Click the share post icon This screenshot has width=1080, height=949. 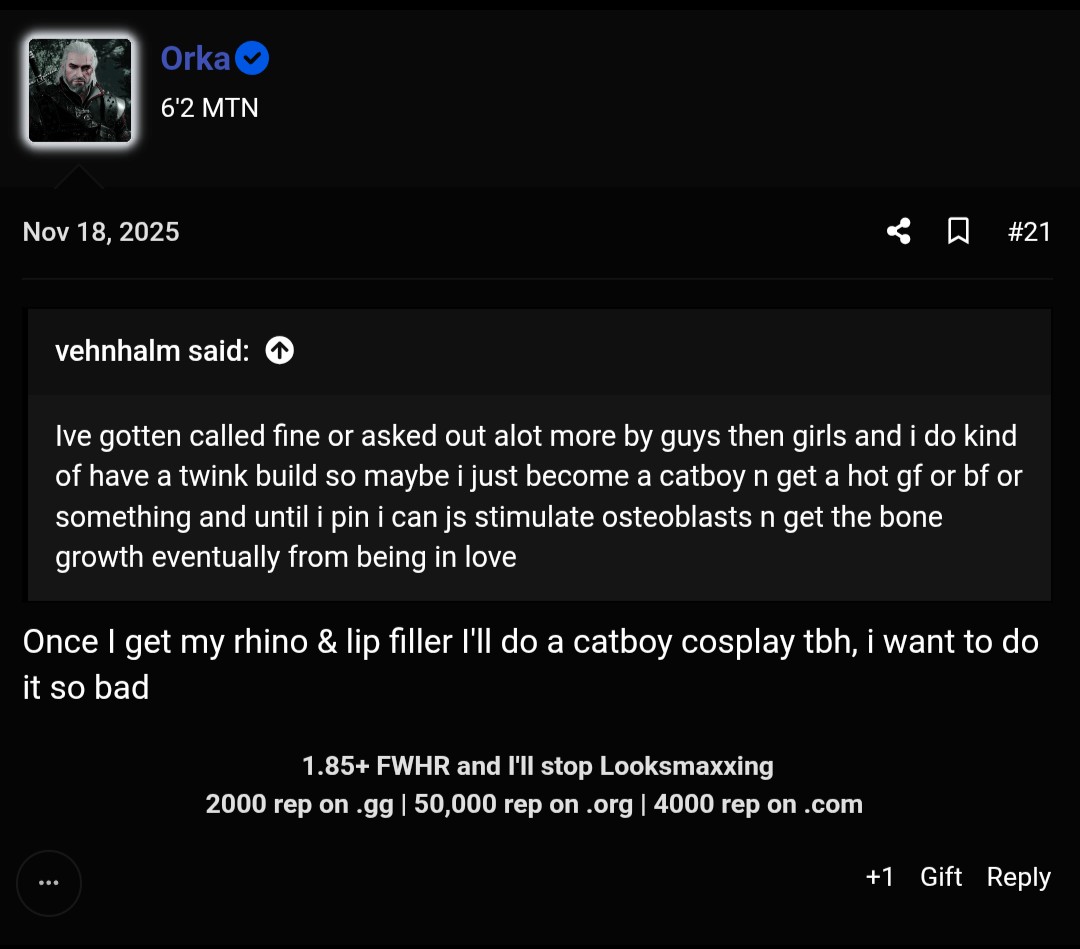(898, 232)
